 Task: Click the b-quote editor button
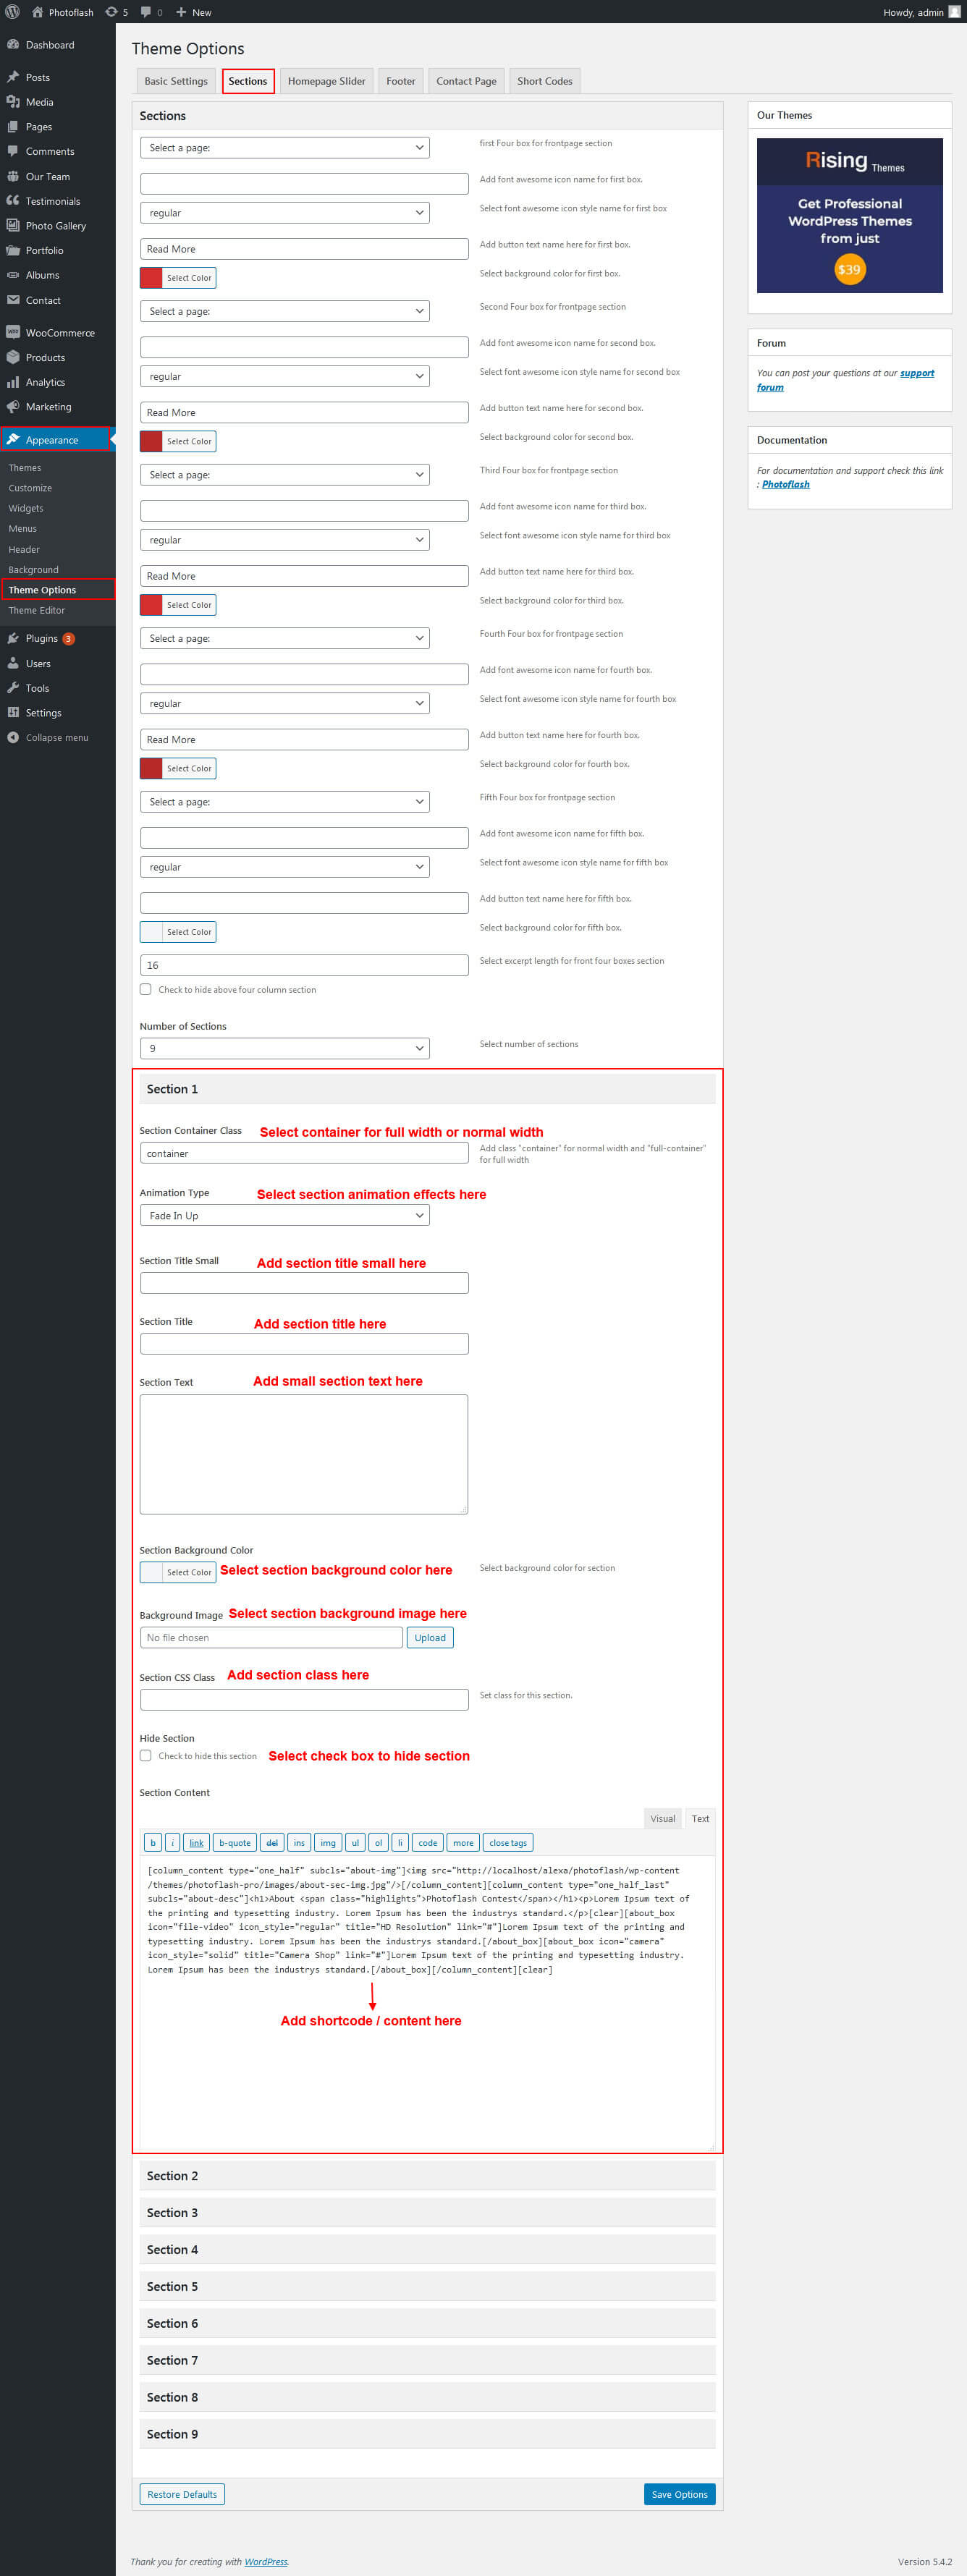[x=235, y=1842]
